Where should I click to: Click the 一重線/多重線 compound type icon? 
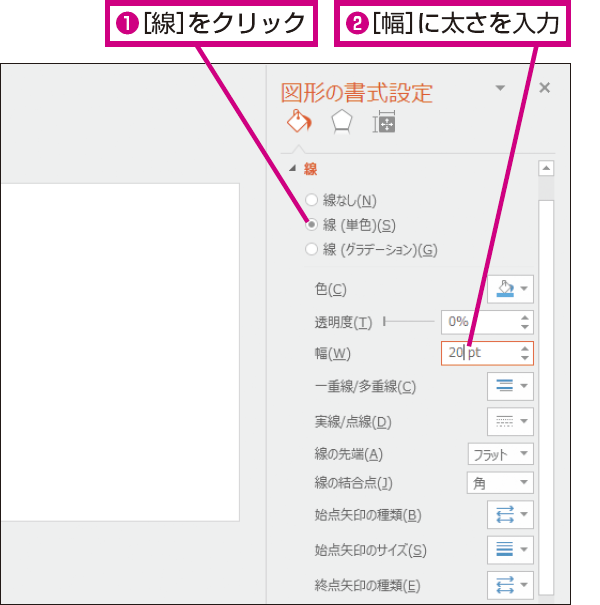[504, 386]
